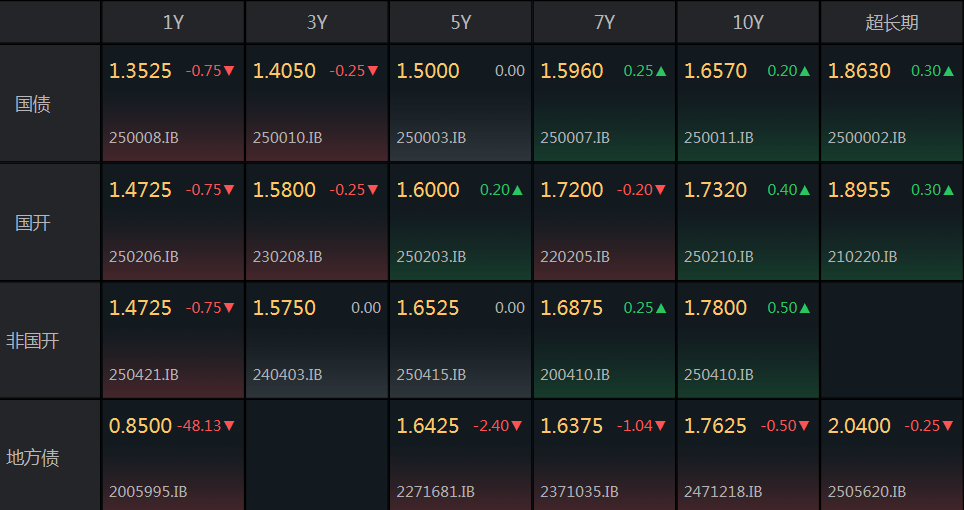Click the 国债 row label

tap(33, 104)
